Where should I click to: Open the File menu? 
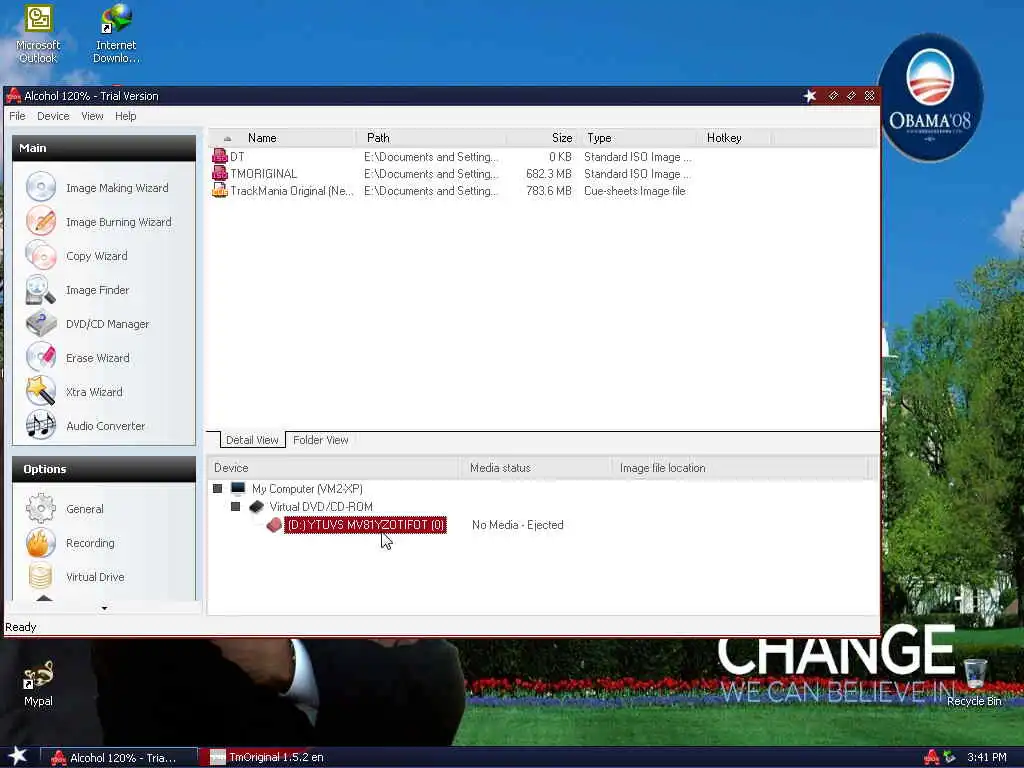point(17,116)
